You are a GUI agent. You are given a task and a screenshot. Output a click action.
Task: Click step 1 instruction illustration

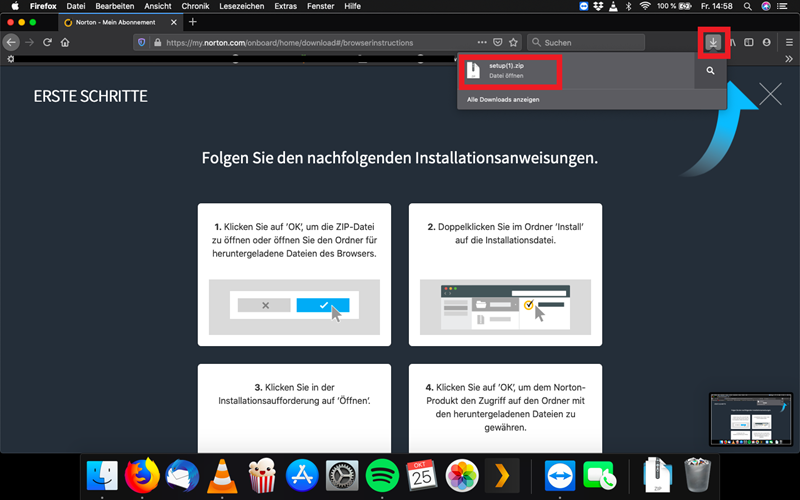pos(294,307)
